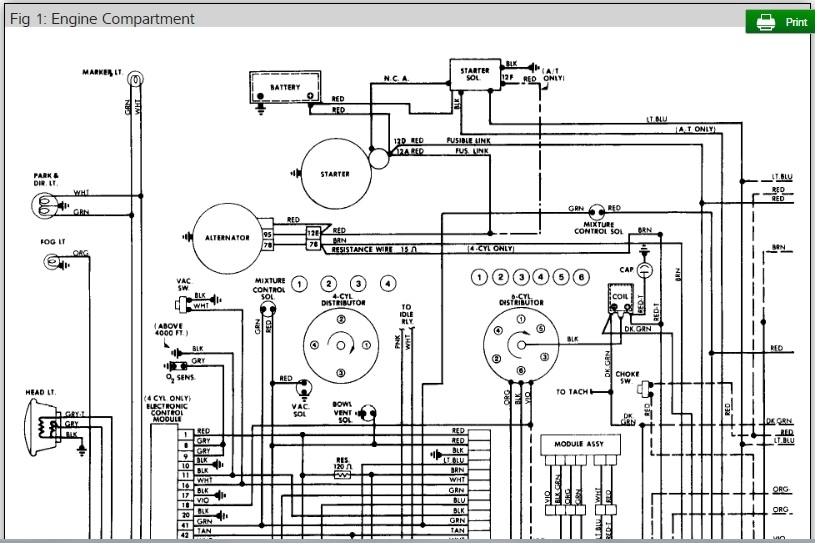Click the '12D RED' wire label
Image resolution: width=815 pixels, height=543 pixels.
pos(409,141)
